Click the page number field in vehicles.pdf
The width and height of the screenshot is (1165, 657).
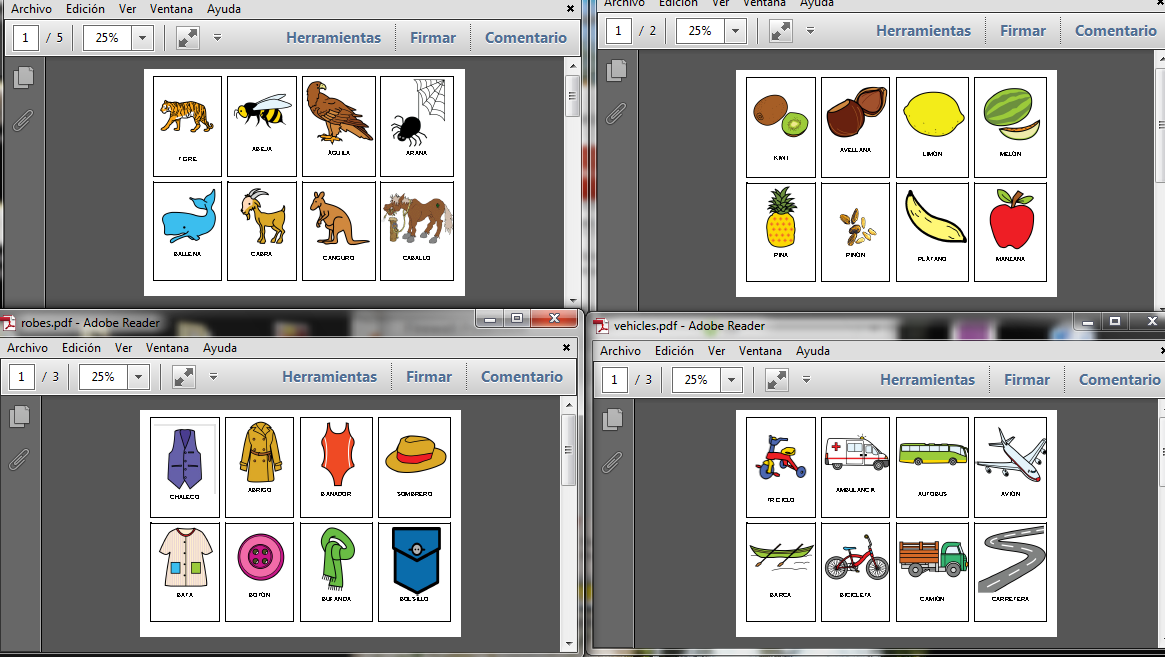click(613, 380)
